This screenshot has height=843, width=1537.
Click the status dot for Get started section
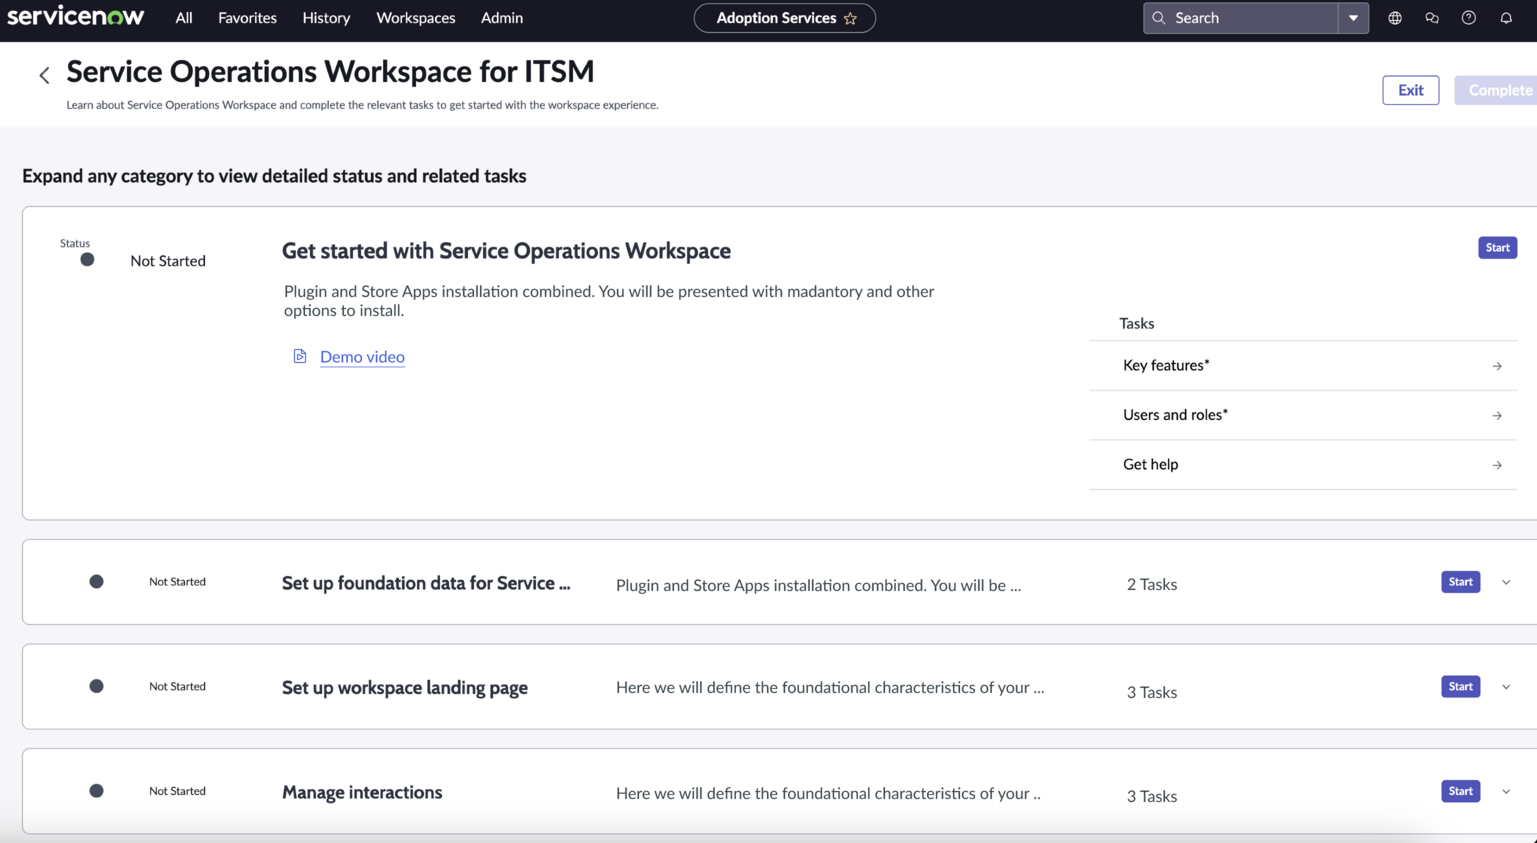(87, 260)
